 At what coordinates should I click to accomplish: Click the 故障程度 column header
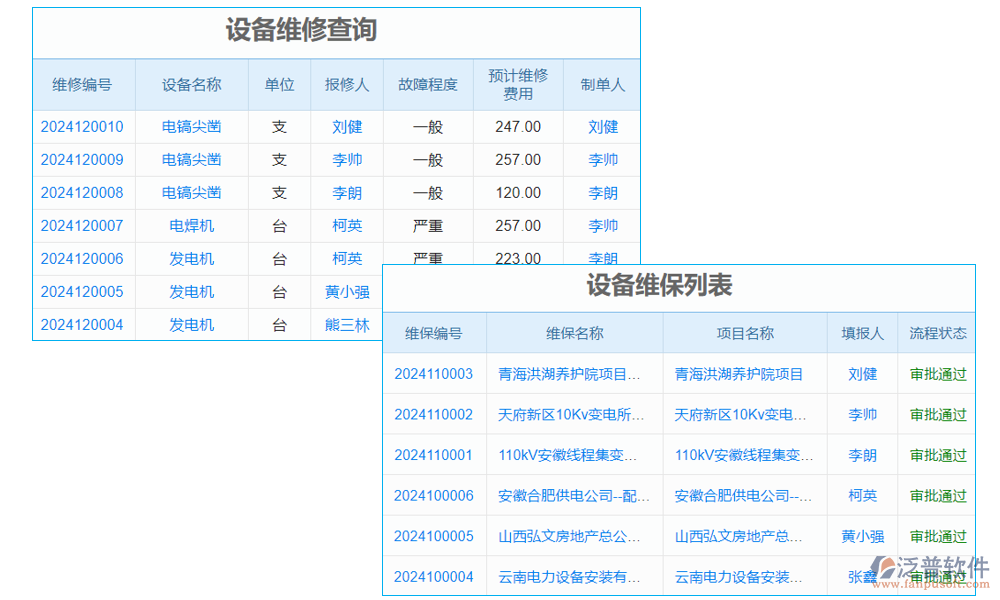tap(428, 85)
